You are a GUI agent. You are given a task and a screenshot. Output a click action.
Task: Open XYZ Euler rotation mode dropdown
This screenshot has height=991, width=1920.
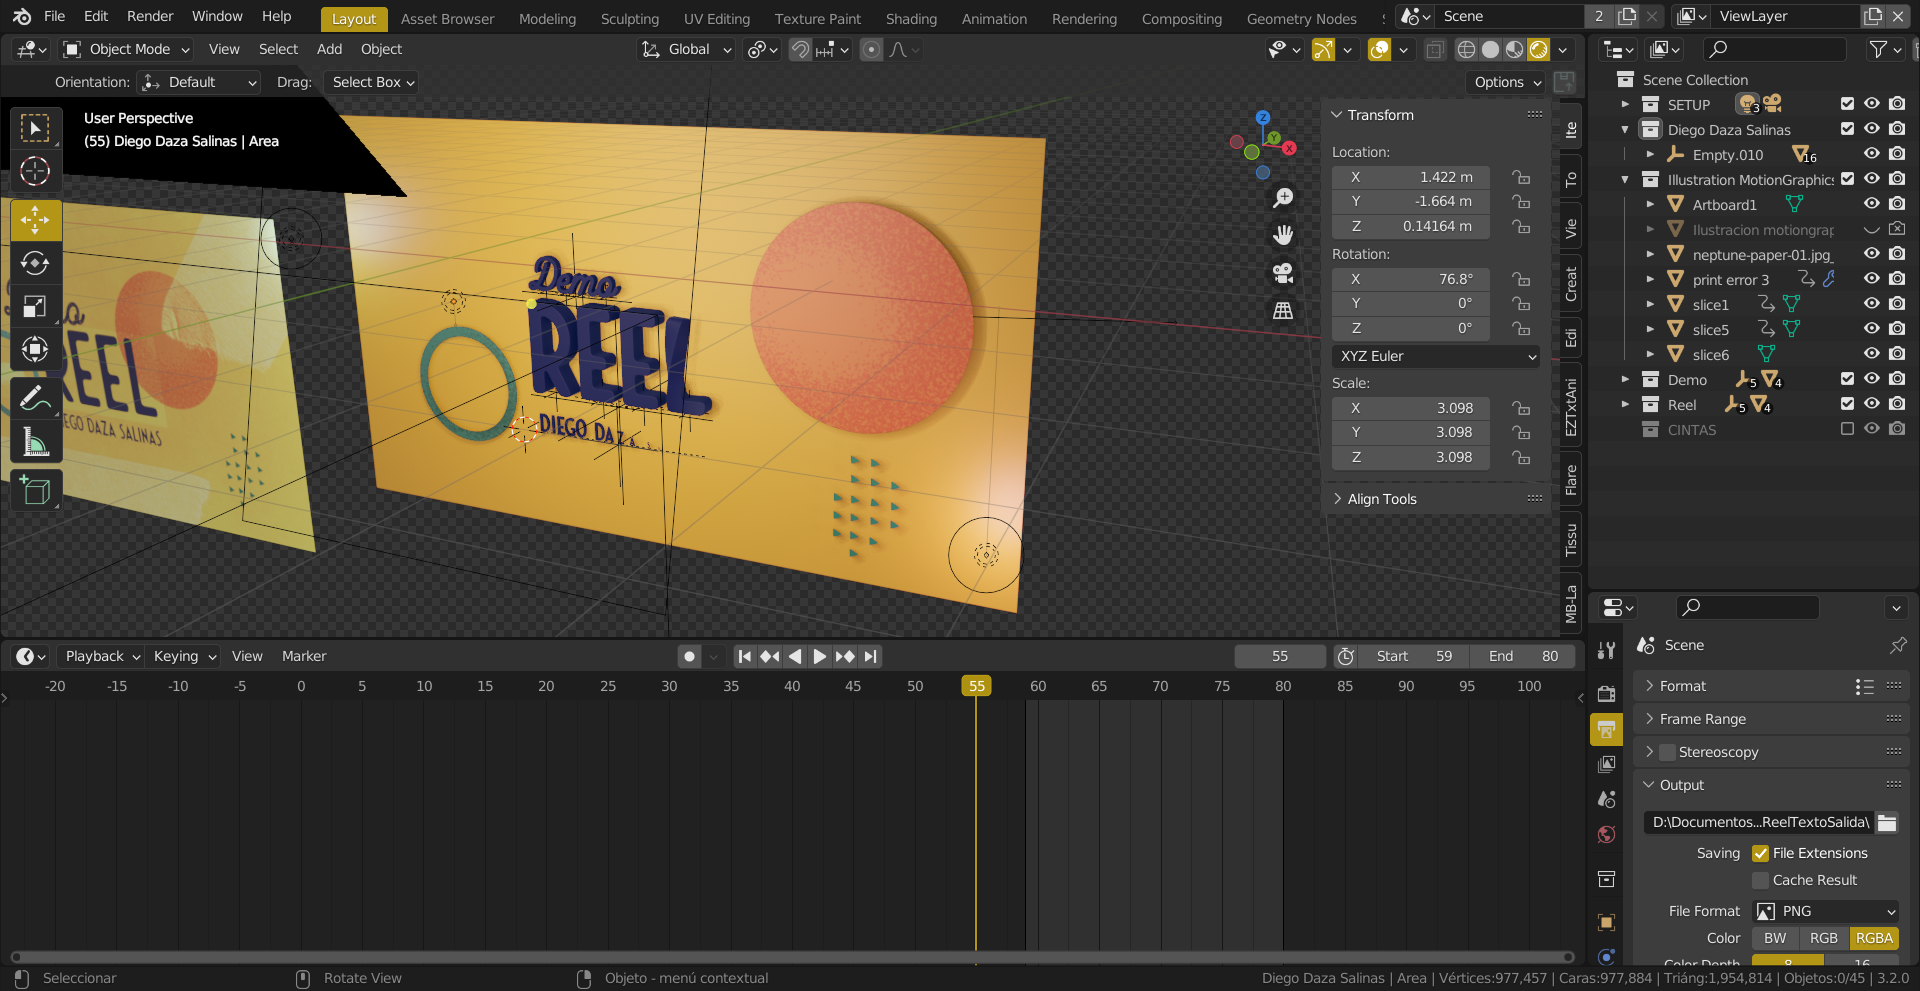coord(1436,356)
